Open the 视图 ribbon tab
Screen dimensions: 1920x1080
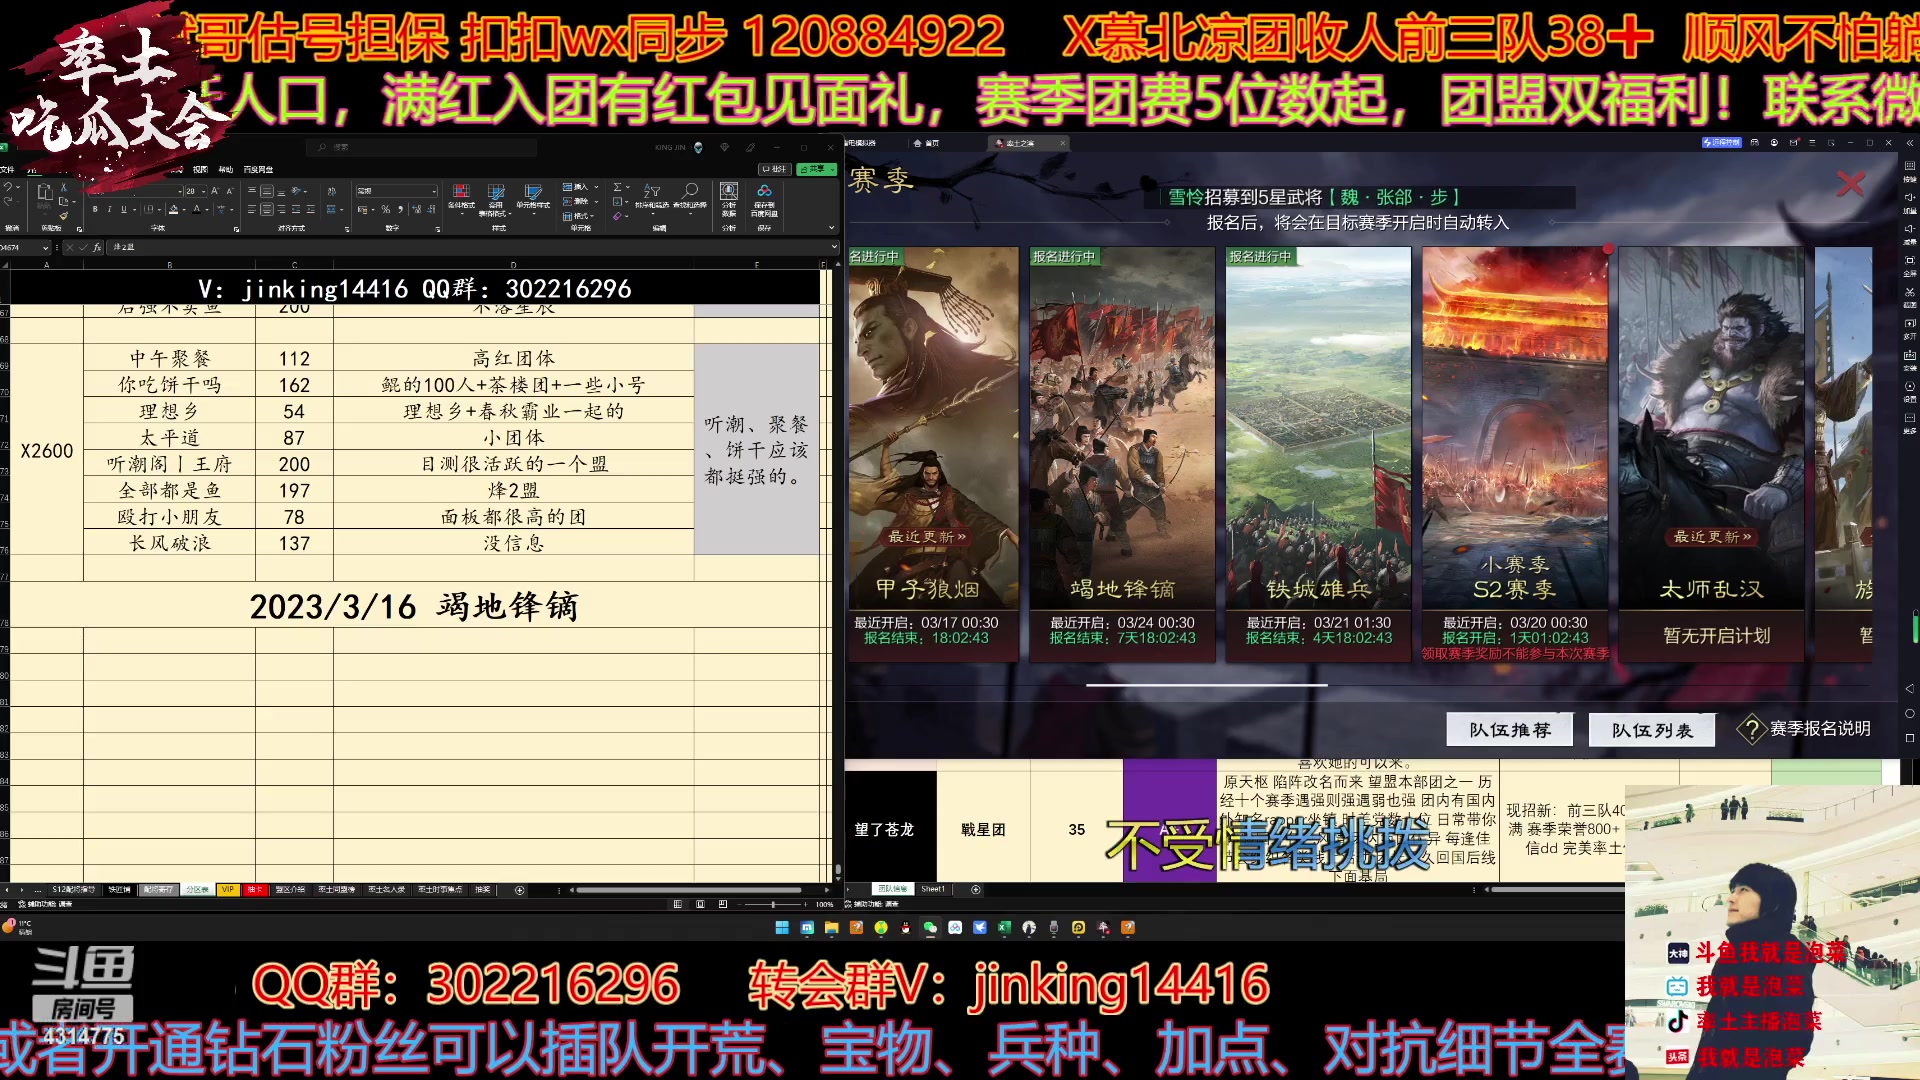pos(200,169)
